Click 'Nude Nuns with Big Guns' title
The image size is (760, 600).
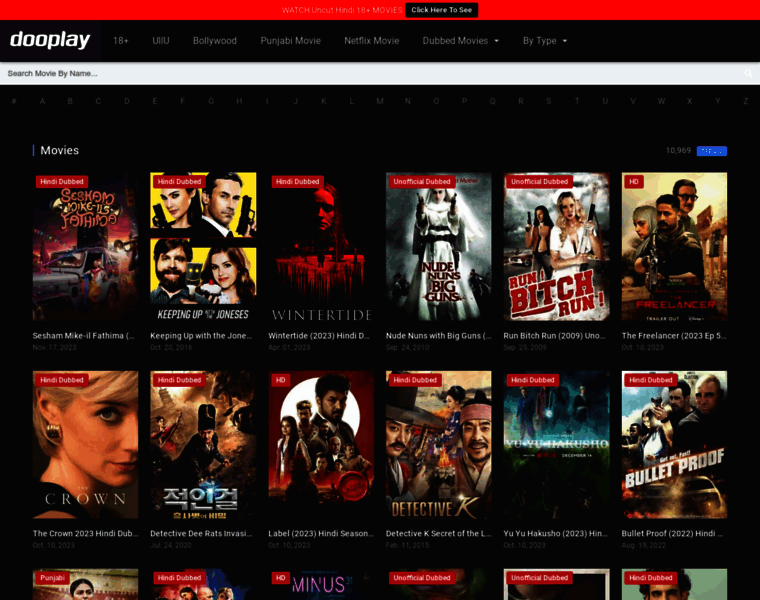[x=439, y=335]
